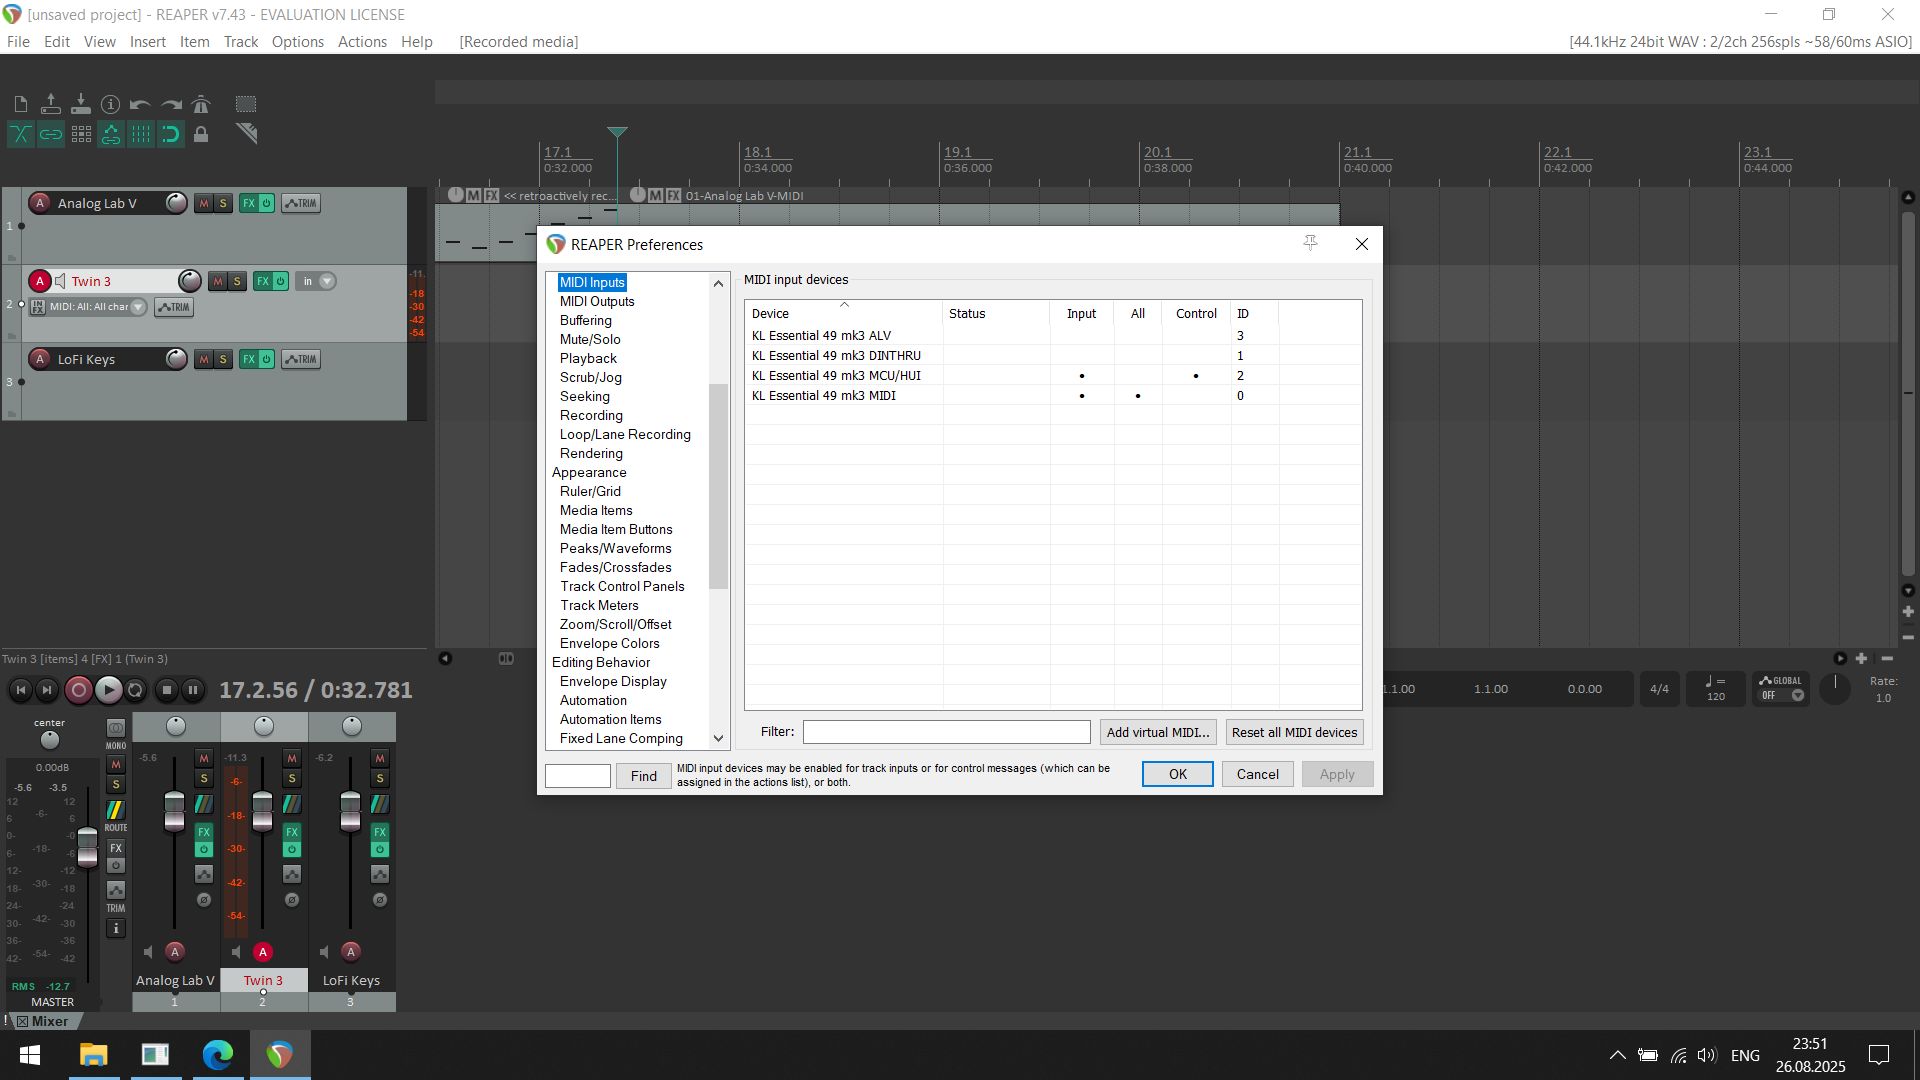Image resolution: width=1920 pixels, height=1080 pixels.
Task: Open the Options menu
Action: pos(297,42)
